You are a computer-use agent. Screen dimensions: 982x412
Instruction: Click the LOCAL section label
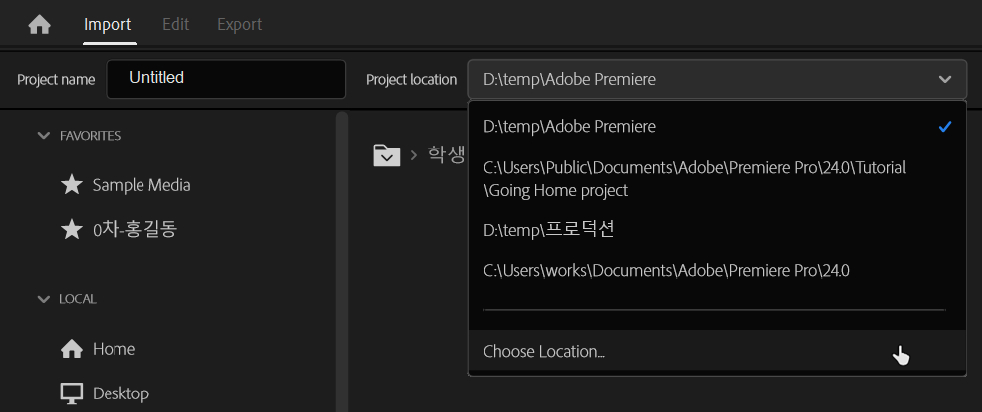click(78, 299)
